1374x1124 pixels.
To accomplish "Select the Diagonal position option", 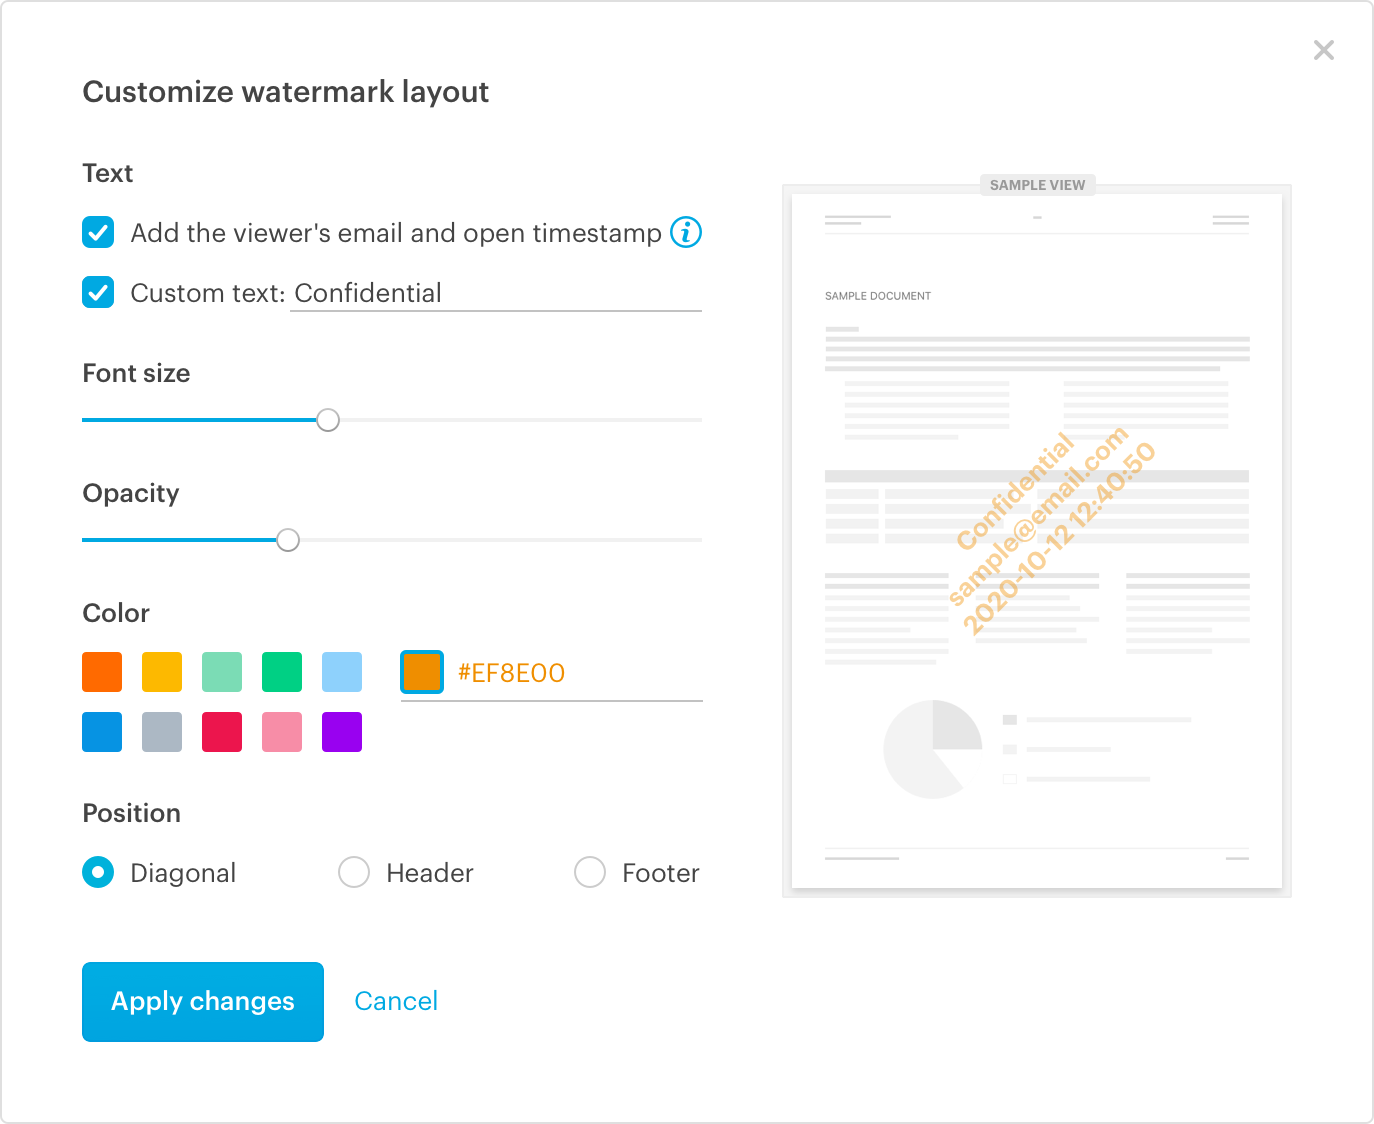I will (x=97, y=872).
